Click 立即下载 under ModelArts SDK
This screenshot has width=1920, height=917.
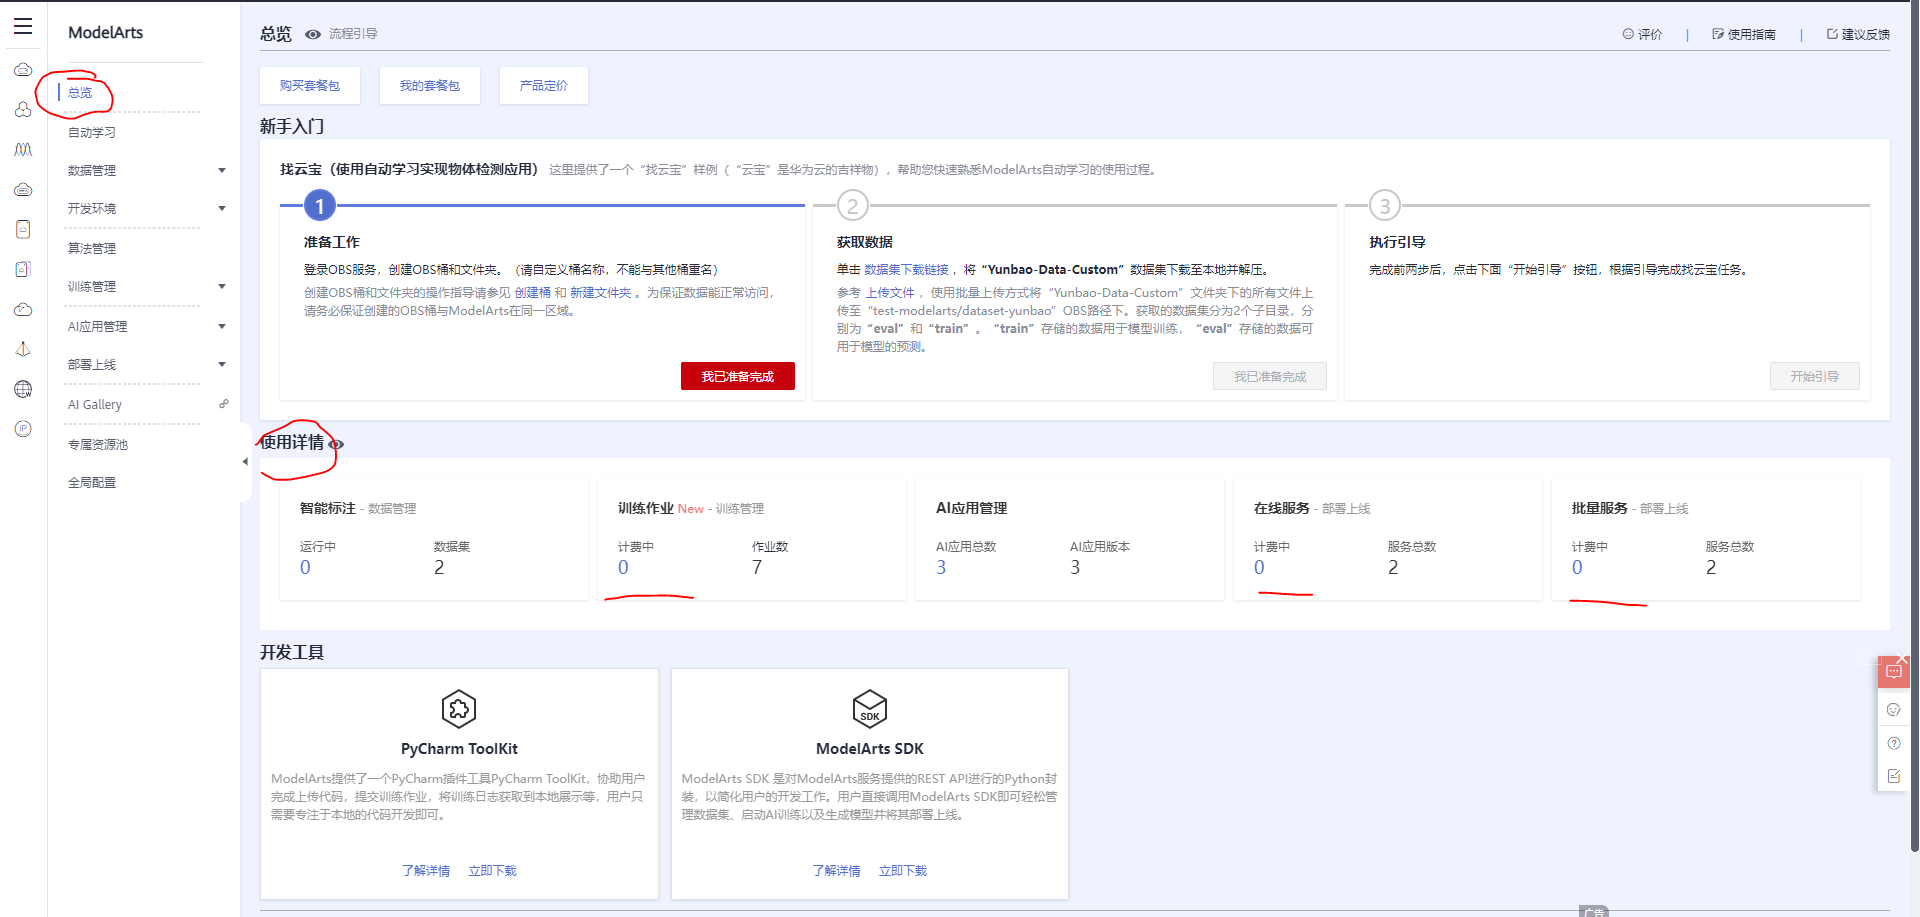coord(903,871)
